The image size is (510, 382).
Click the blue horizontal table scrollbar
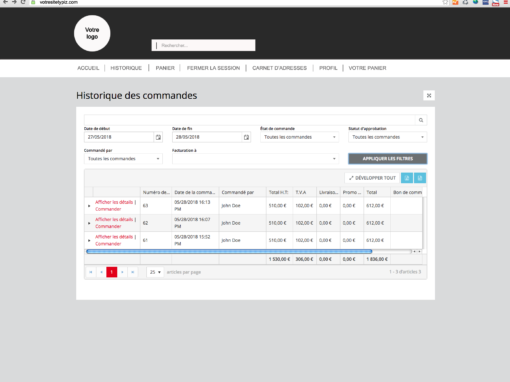coord(229,252)
